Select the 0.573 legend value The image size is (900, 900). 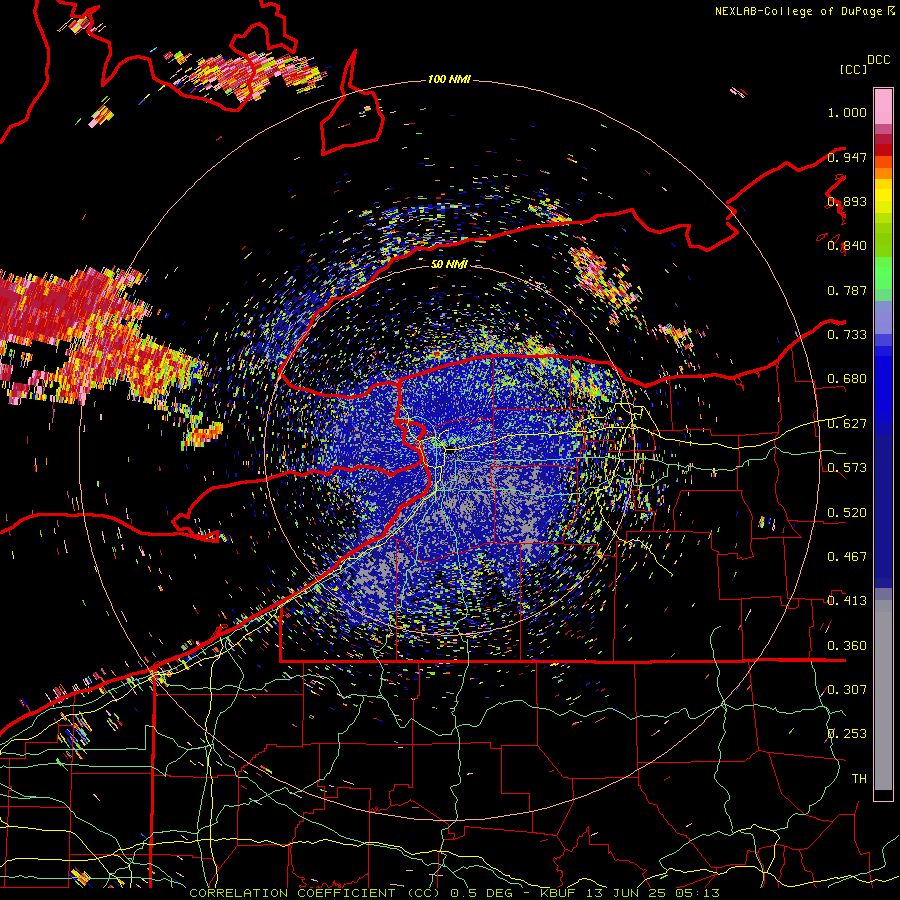pyautogui.click(x=847, y=468)
